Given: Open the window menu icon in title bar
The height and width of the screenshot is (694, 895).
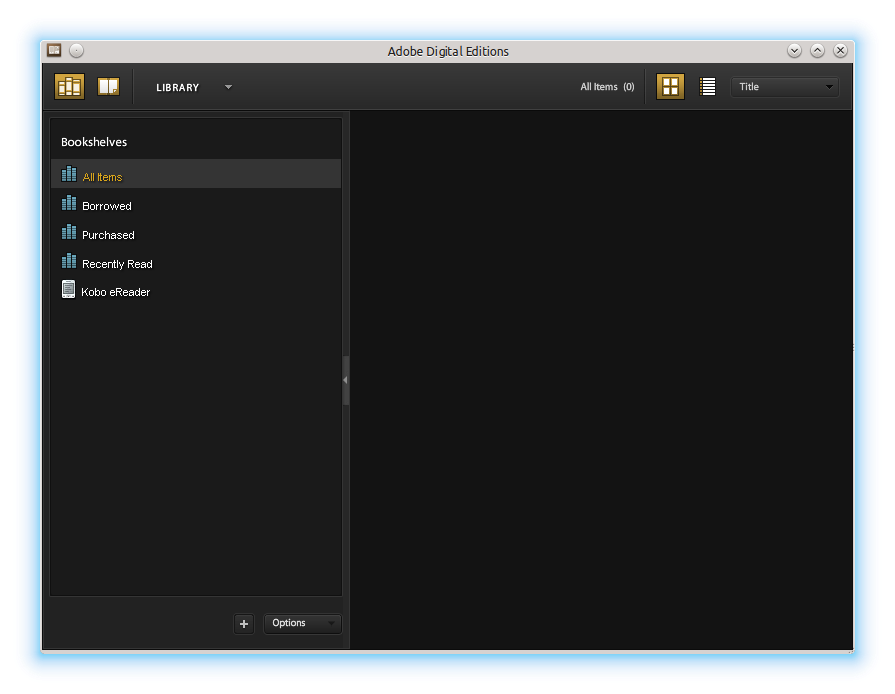Looking at the screenshot, I should coord(54,51).
